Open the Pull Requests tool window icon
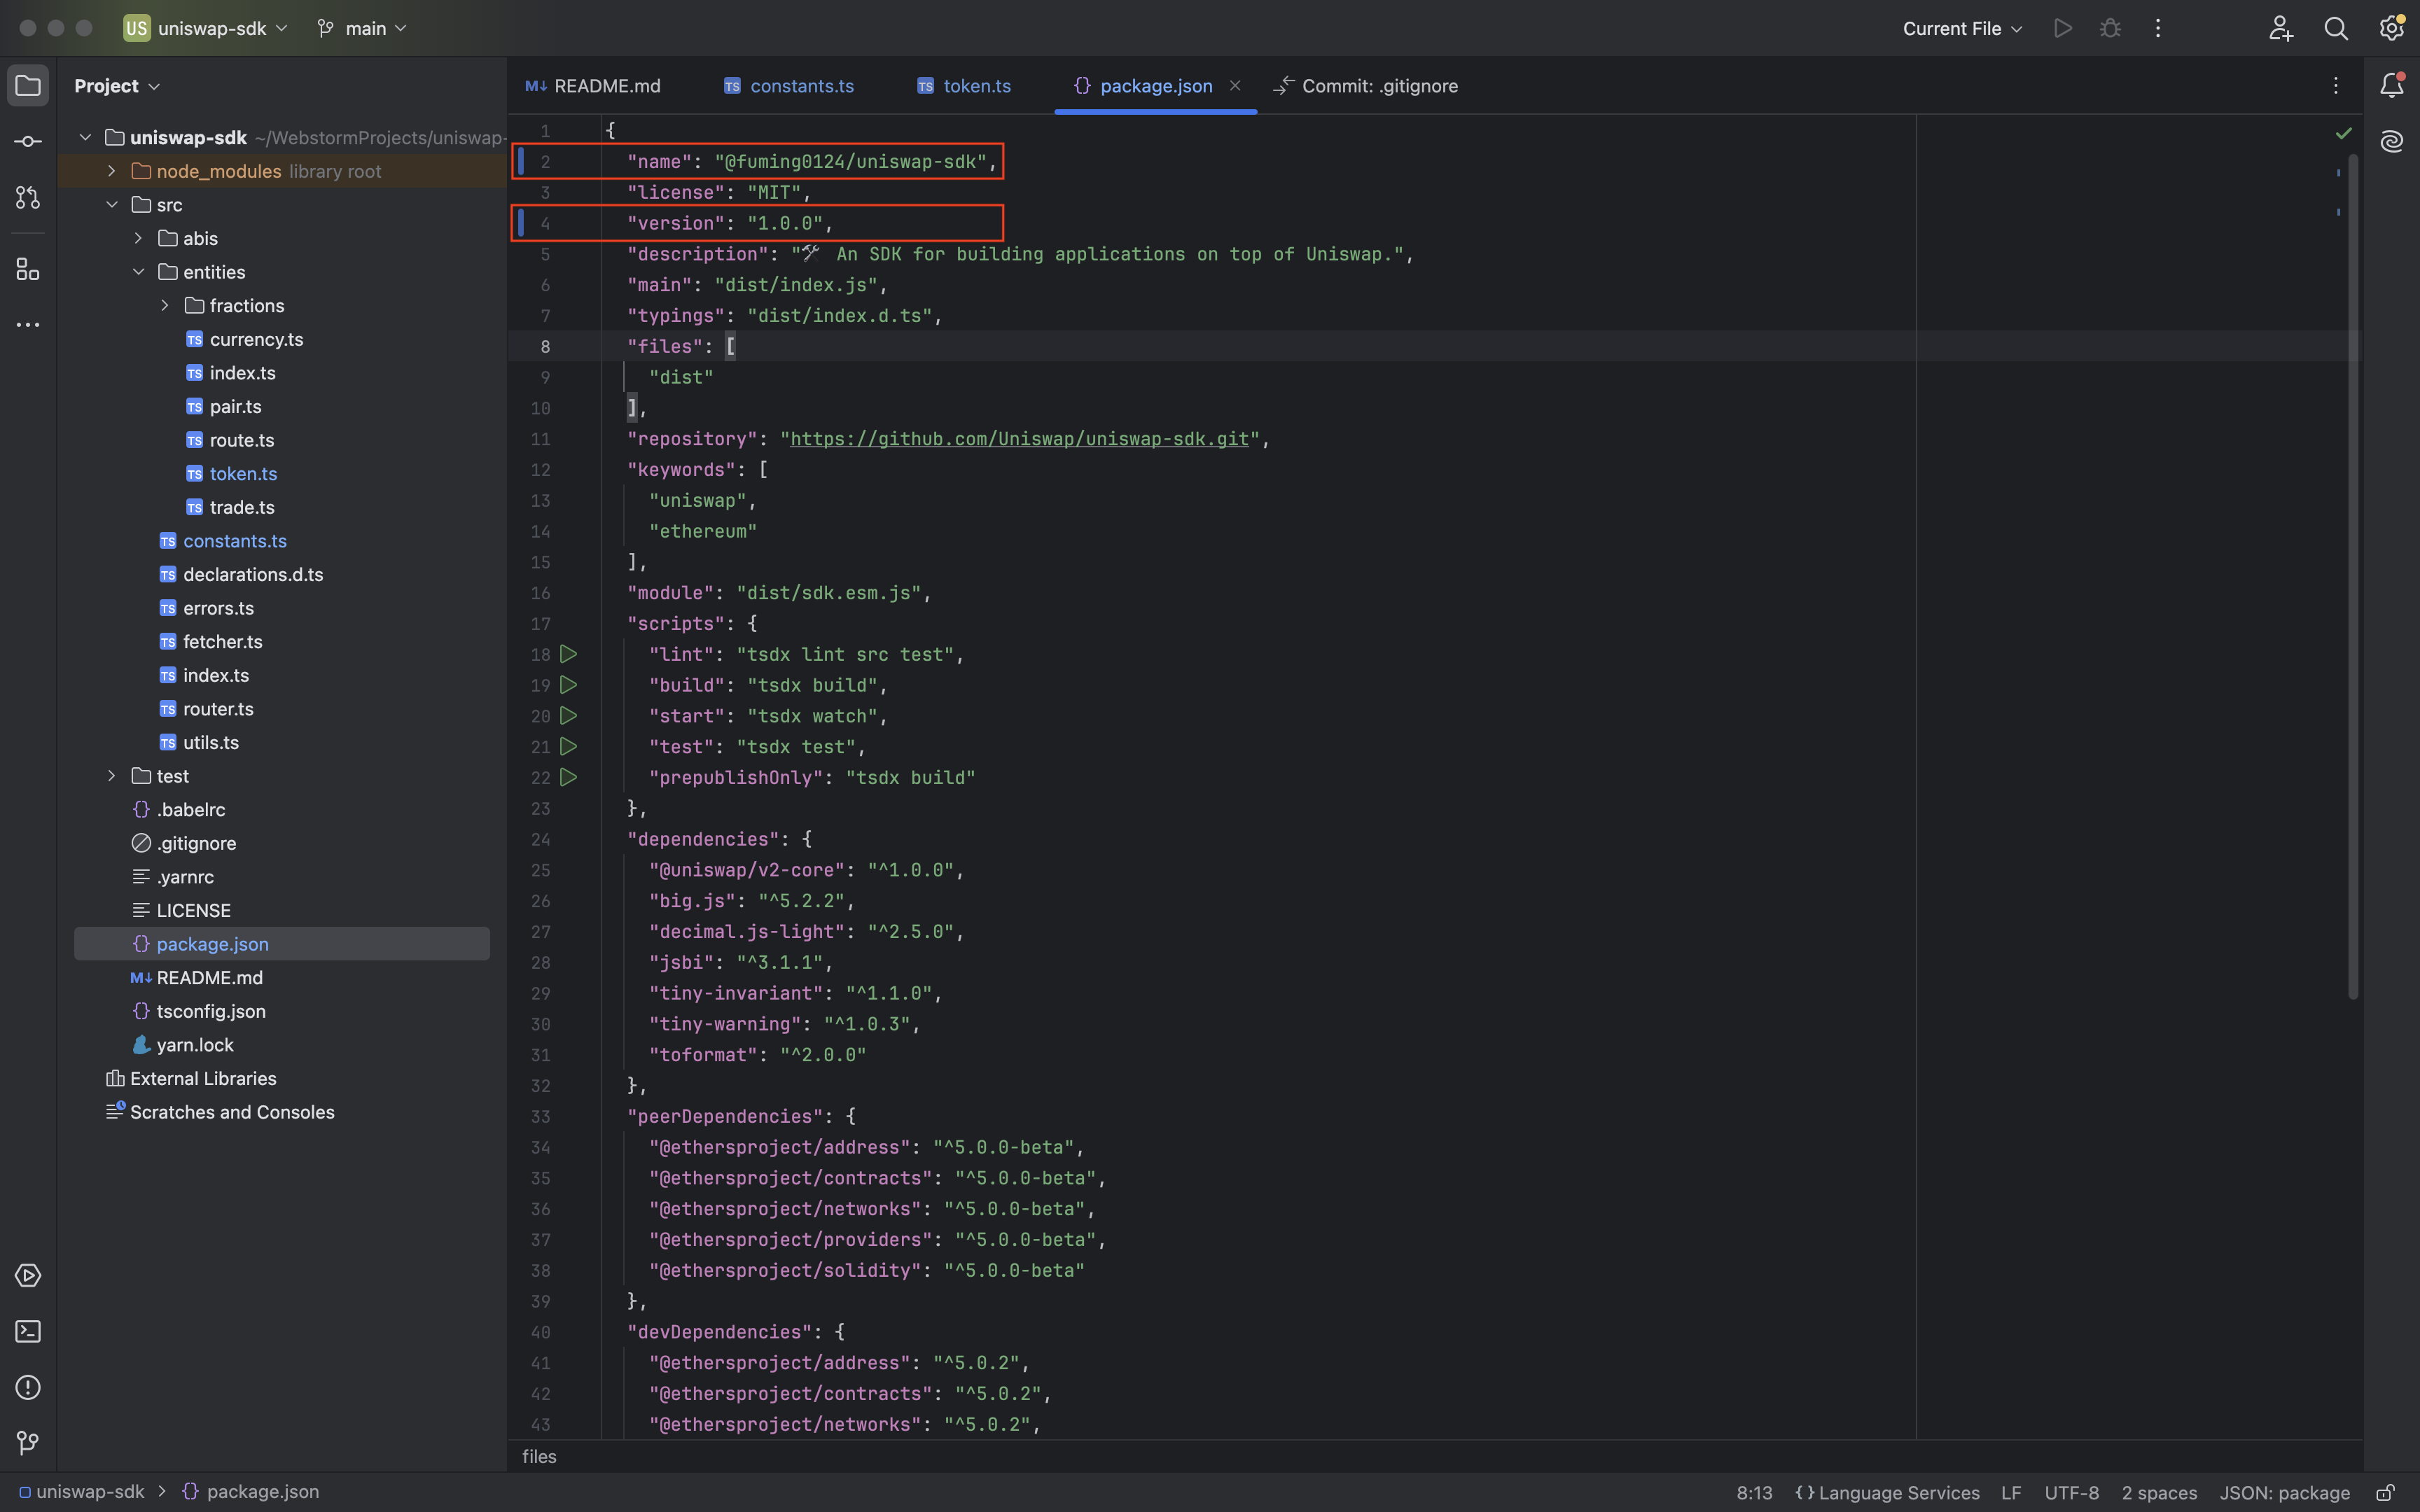The width and height of the screenshot is (2420, 1512). point(28,198)
